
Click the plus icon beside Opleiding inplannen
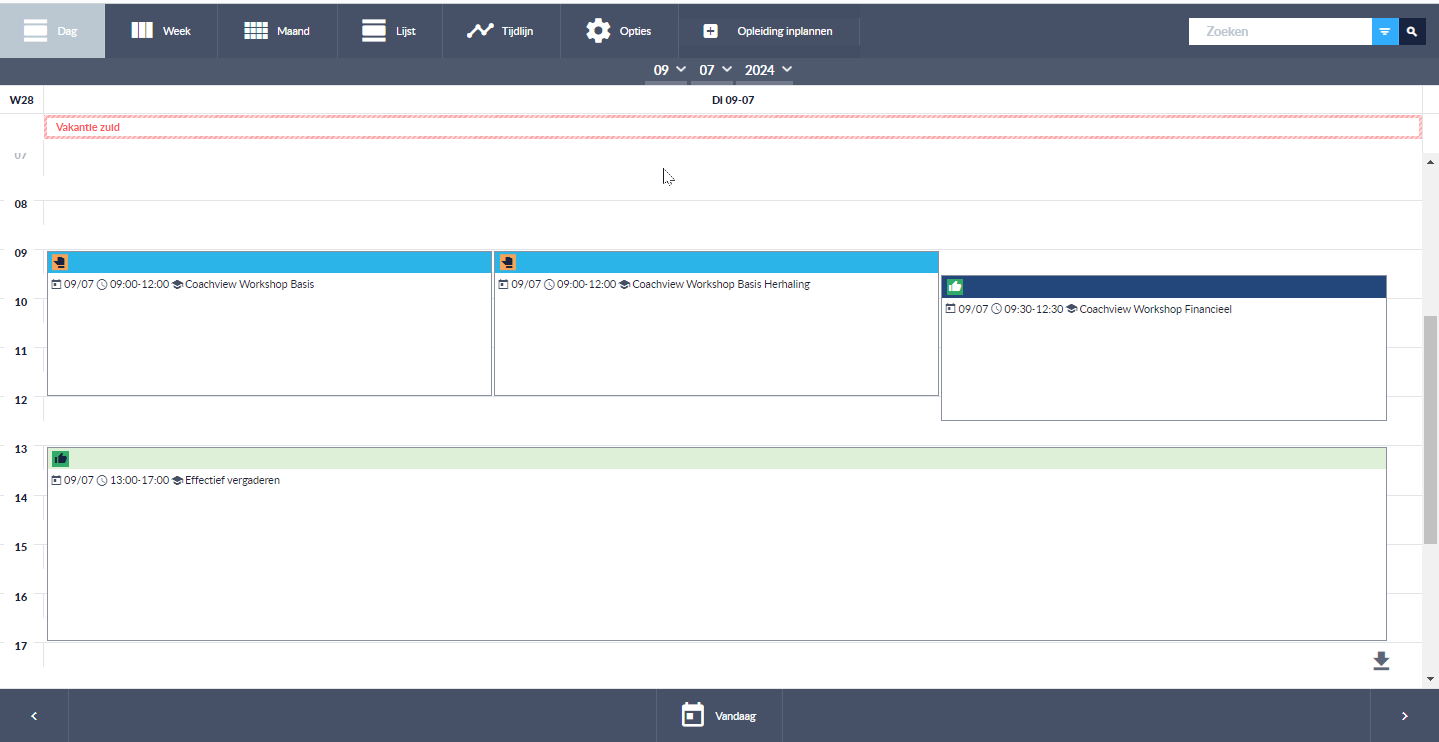coord(710,31)
